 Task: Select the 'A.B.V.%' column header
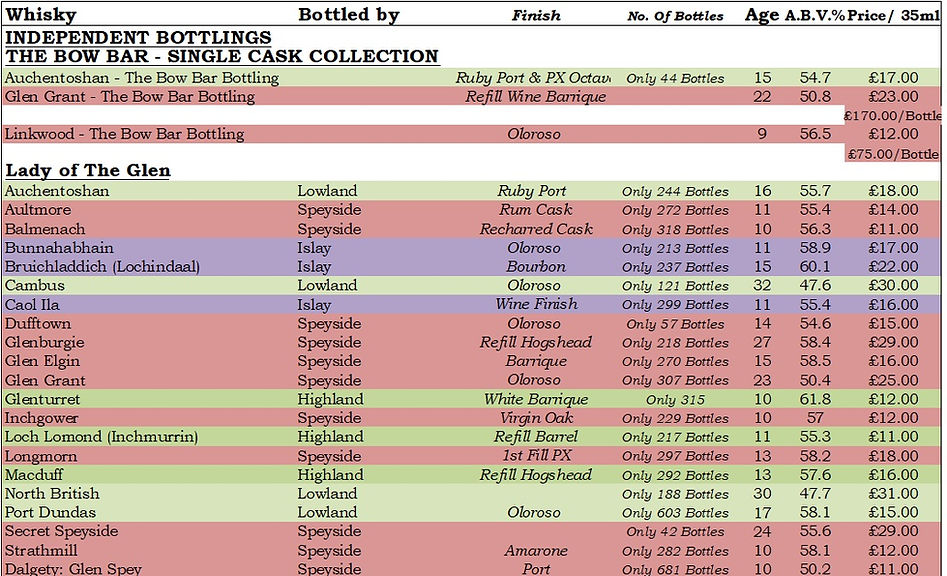point(814,16)
